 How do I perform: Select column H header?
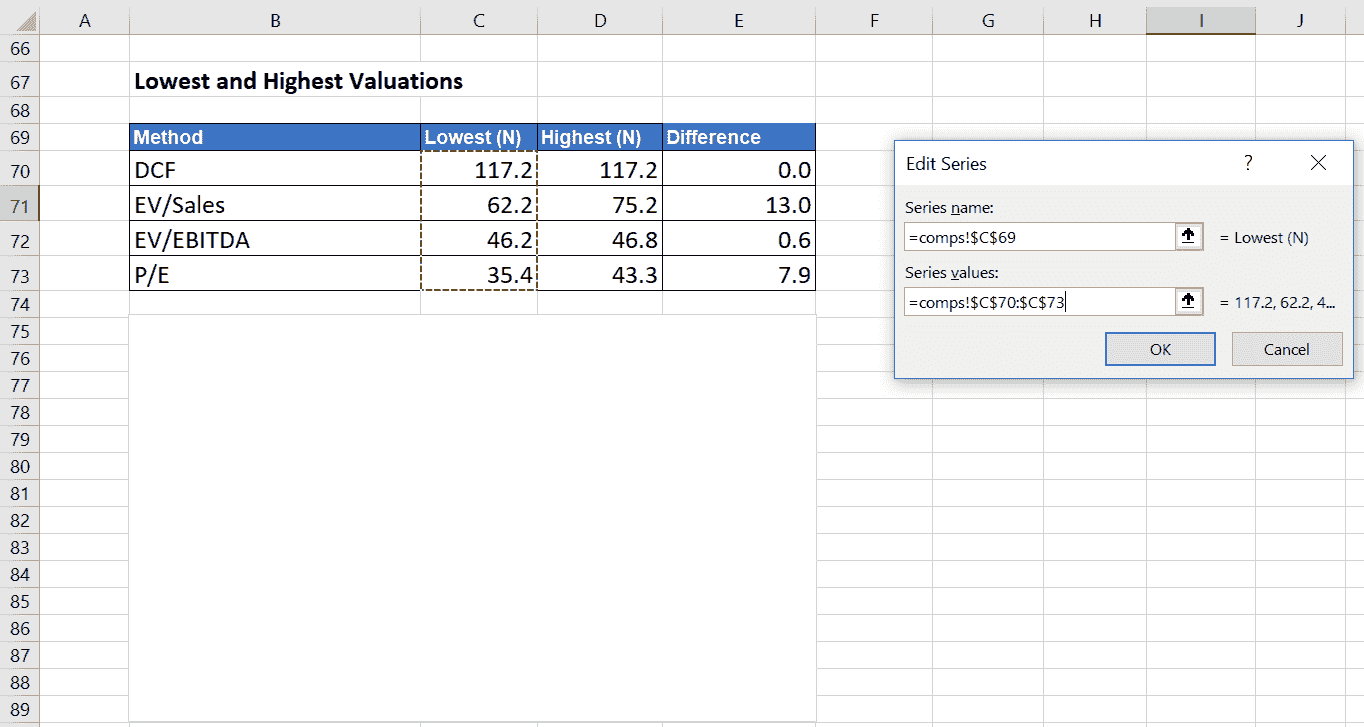coord(1095,19)
